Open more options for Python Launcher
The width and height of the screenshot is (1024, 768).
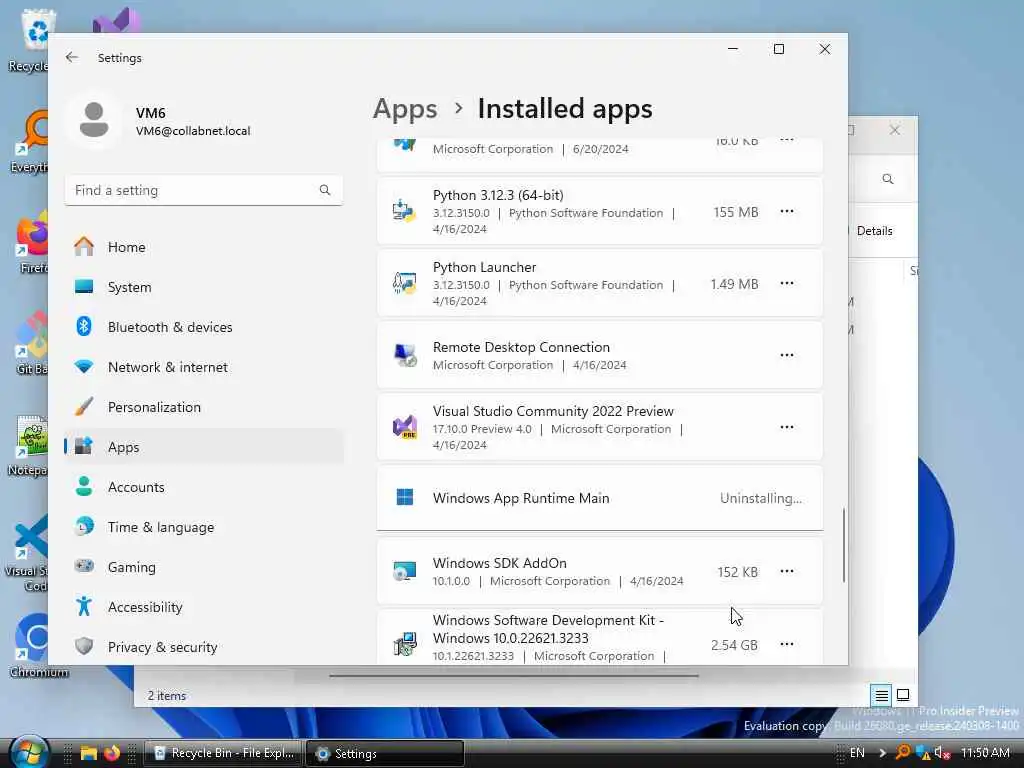tap(787, 283)
